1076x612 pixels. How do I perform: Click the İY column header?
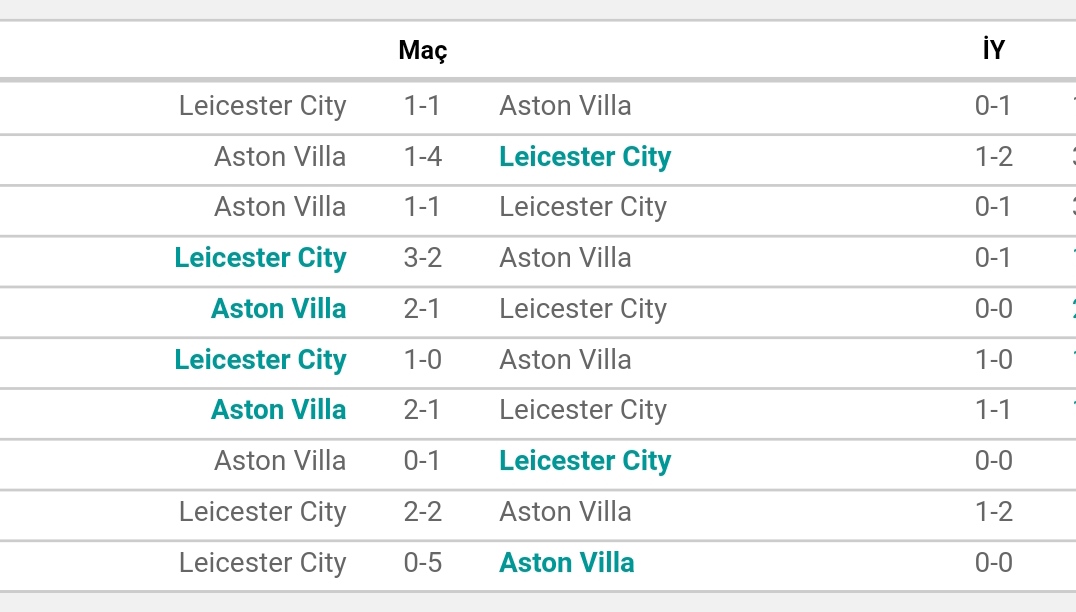[993, 50]
